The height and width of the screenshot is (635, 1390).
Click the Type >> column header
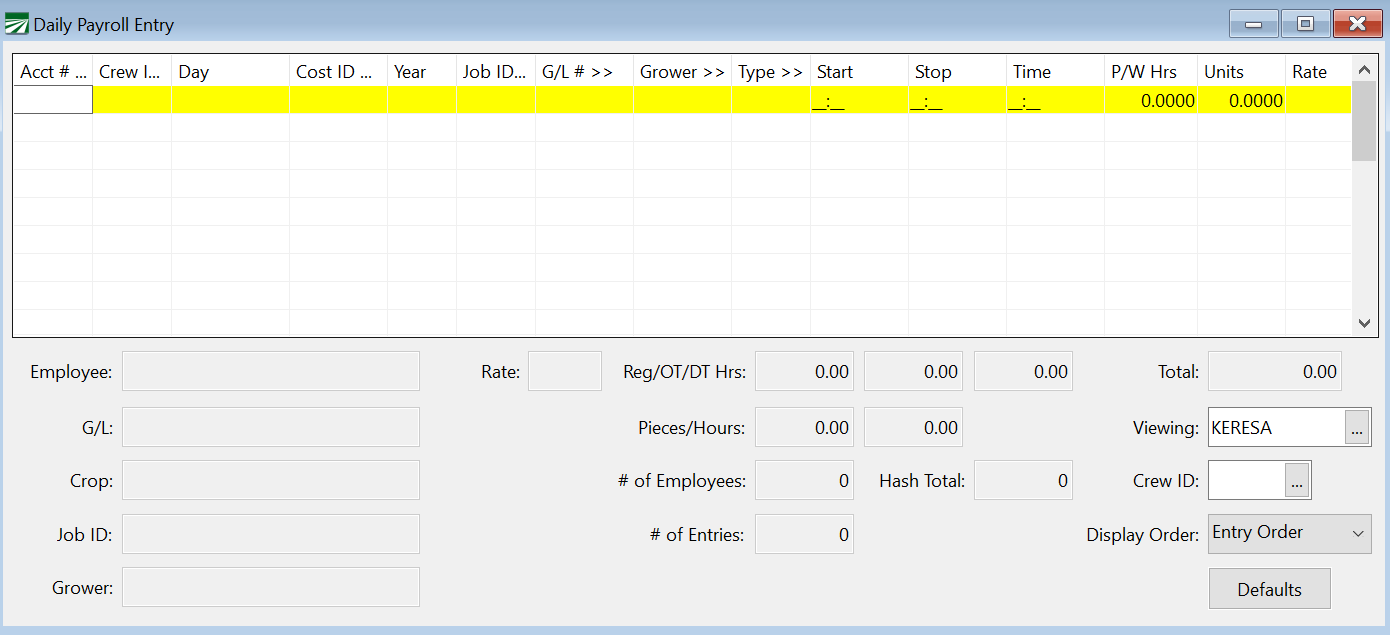point(770,72)
